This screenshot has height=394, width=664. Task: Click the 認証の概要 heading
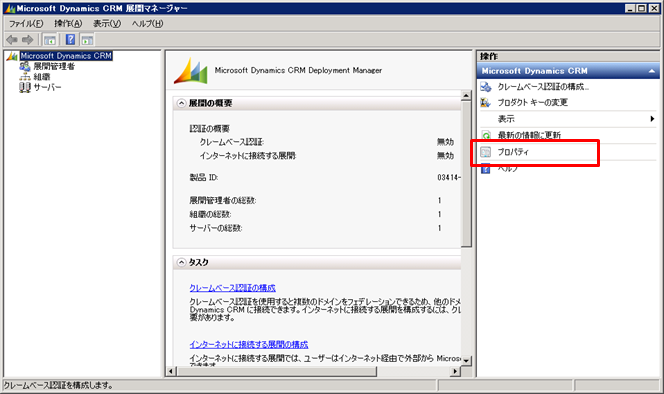(x=209, y=128)
